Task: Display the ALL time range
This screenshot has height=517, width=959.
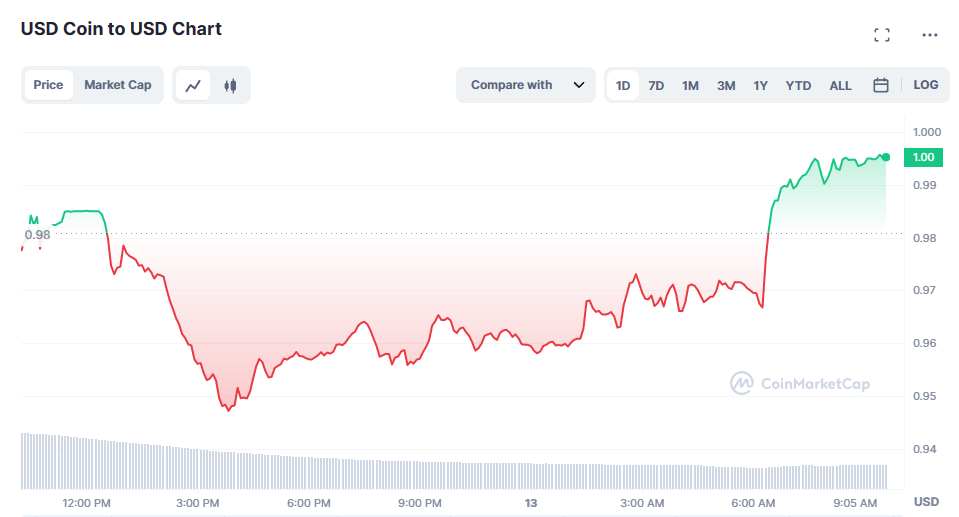Action: pos(840,85)
